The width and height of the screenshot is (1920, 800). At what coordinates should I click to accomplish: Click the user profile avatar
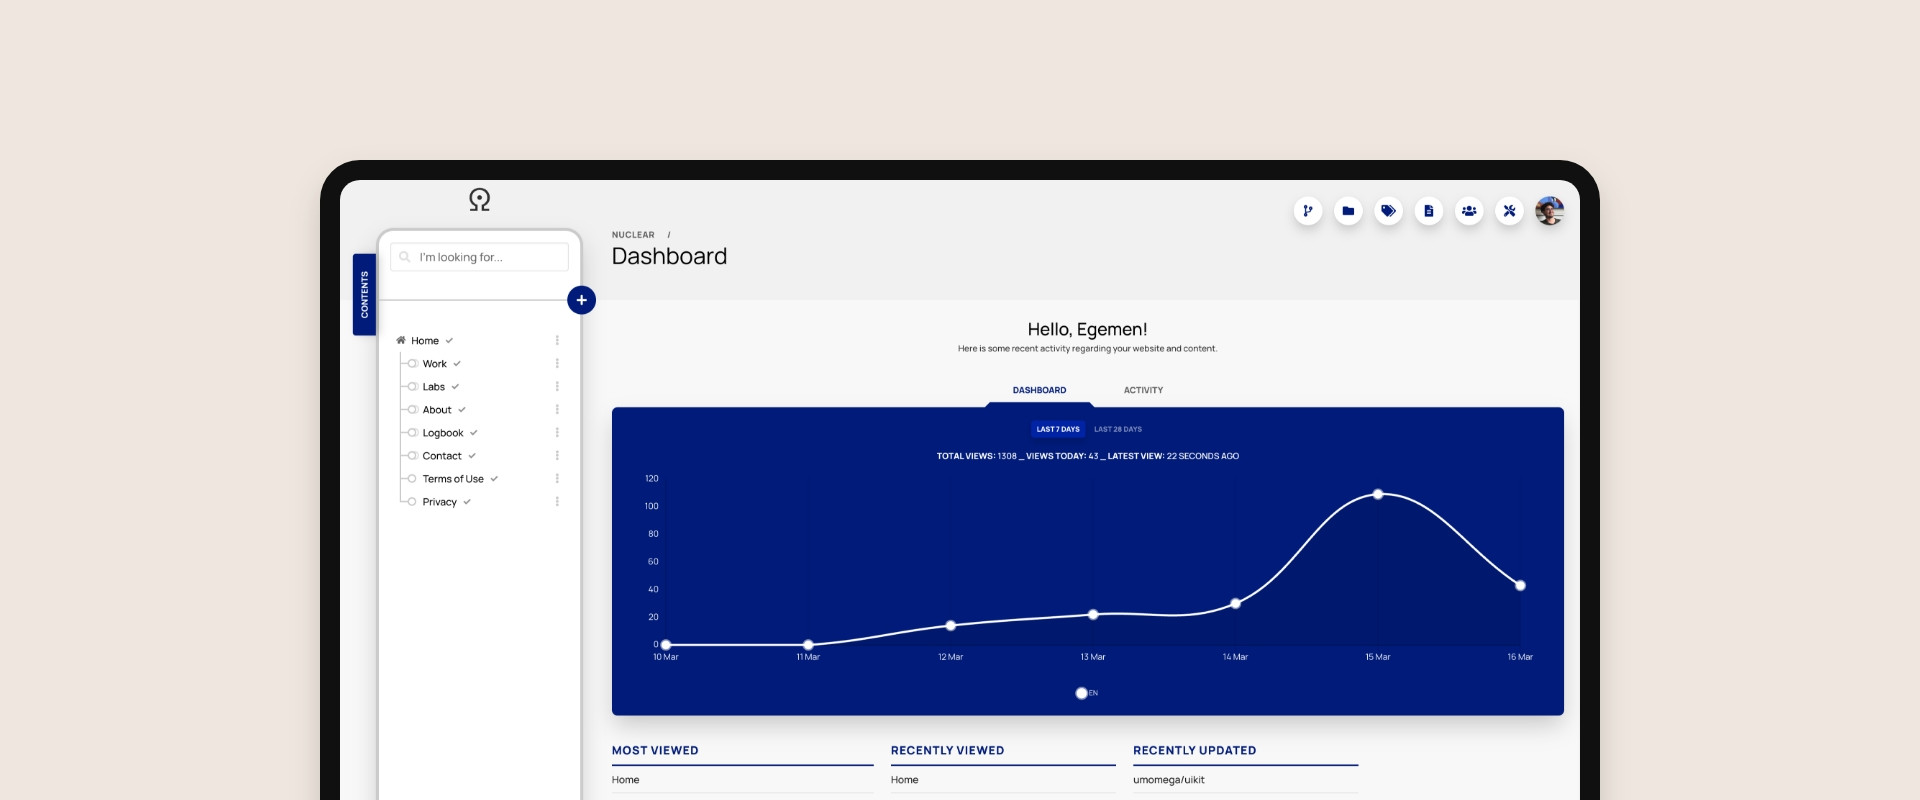(1549, 211)
